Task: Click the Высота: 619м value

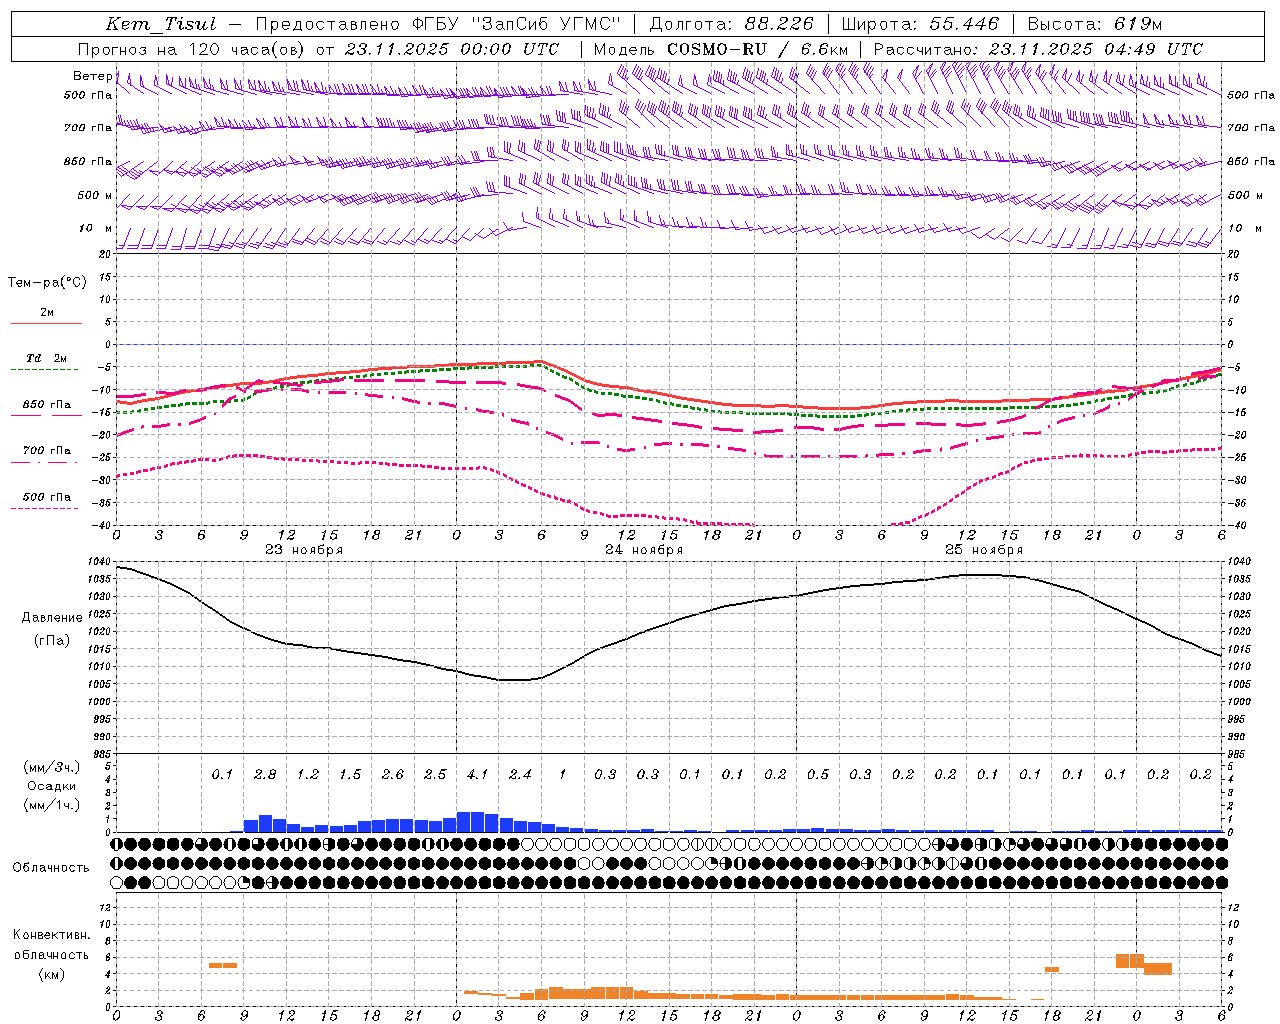Action: point(1095,25)
